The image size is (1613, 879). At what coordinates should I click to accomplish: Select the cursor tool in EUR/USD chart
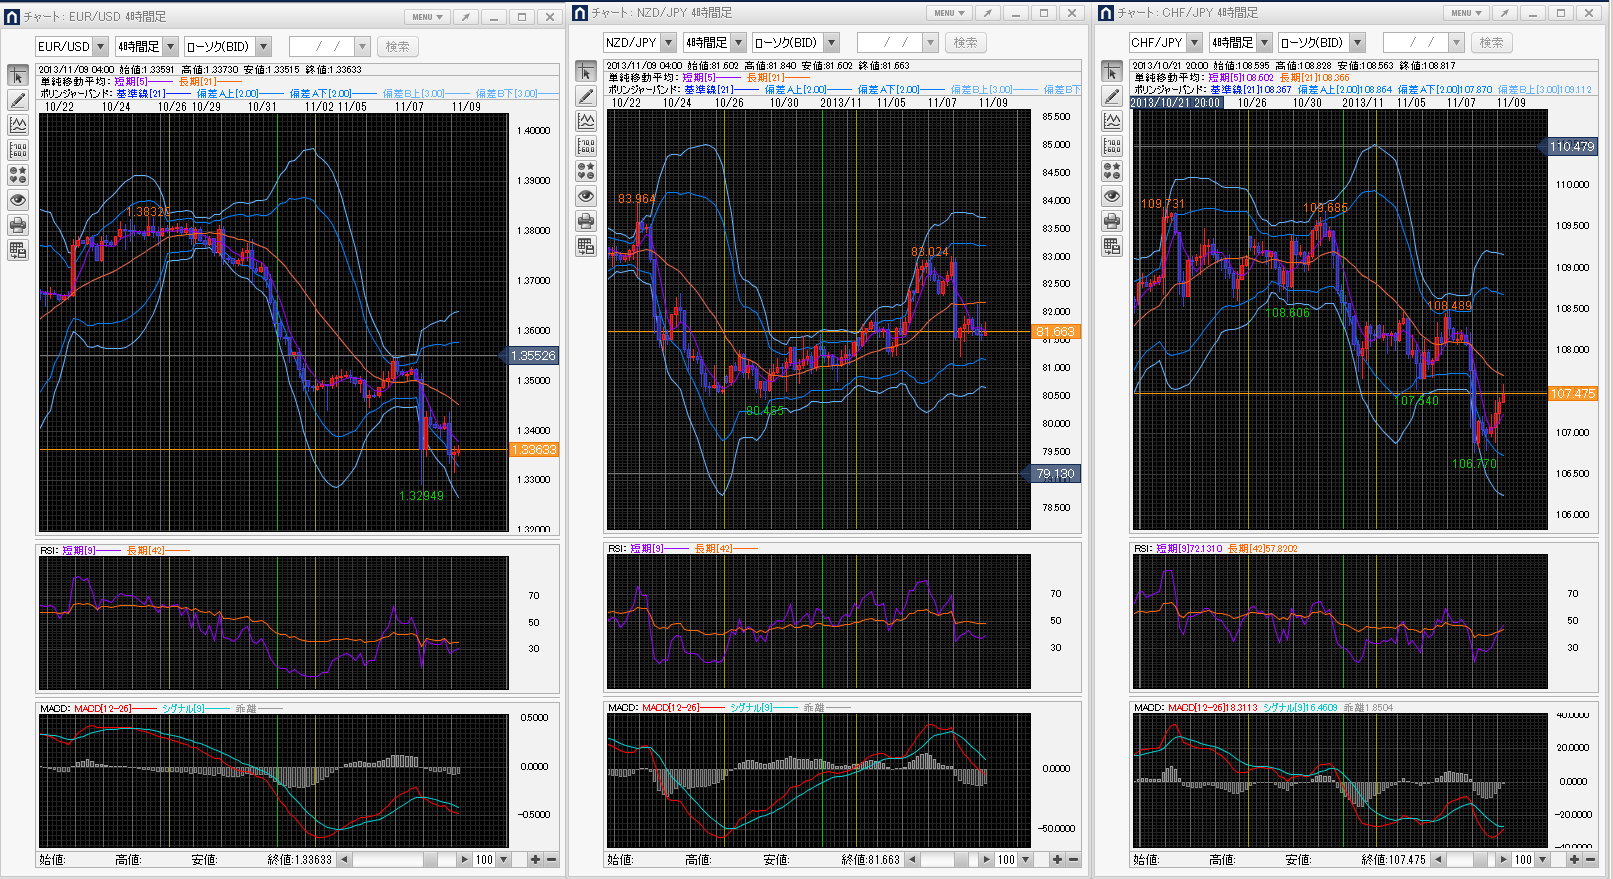pos(18,76)
